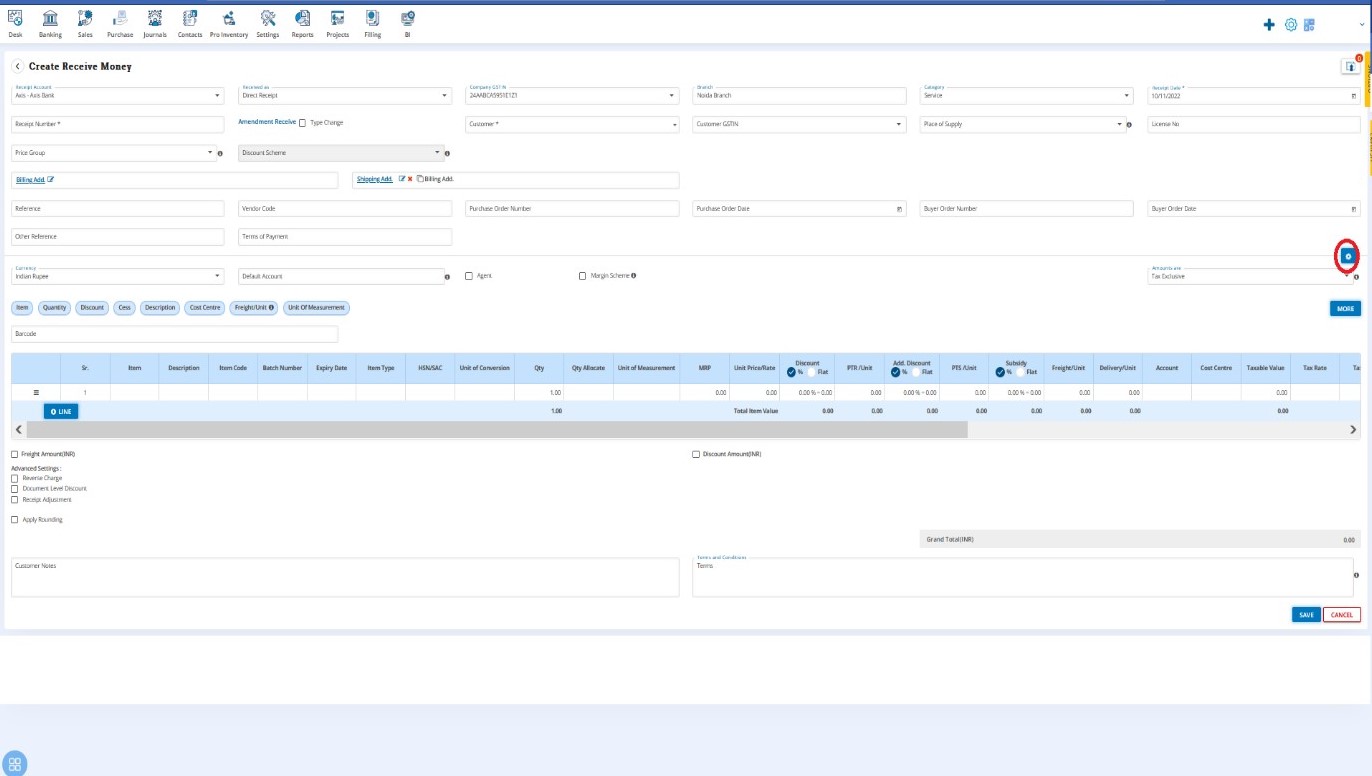Tick the Type Change checkbox

303,123
